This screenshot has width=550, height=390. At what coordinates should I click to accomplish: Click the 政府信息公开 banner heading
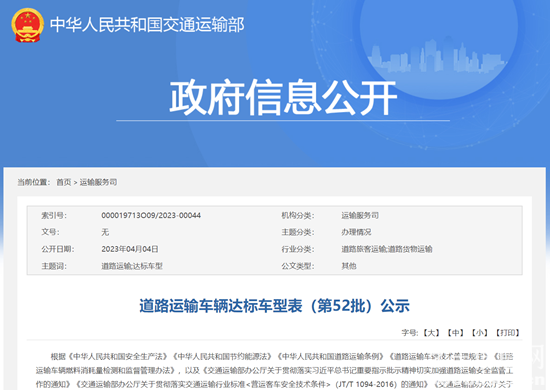283,98
